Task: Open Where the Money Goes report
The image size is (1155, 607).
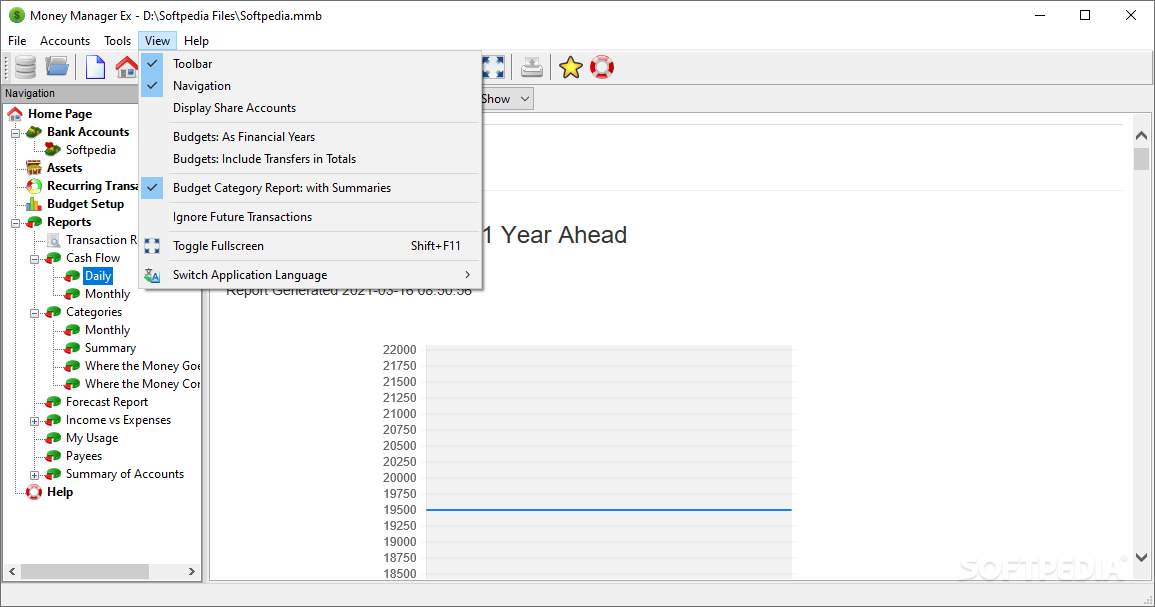Action: tap(142, 366)
